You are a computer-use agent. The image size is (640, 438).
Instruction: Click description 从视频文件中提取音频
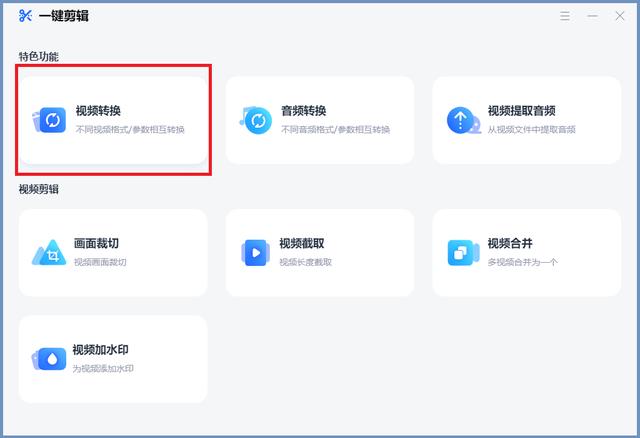532,129
